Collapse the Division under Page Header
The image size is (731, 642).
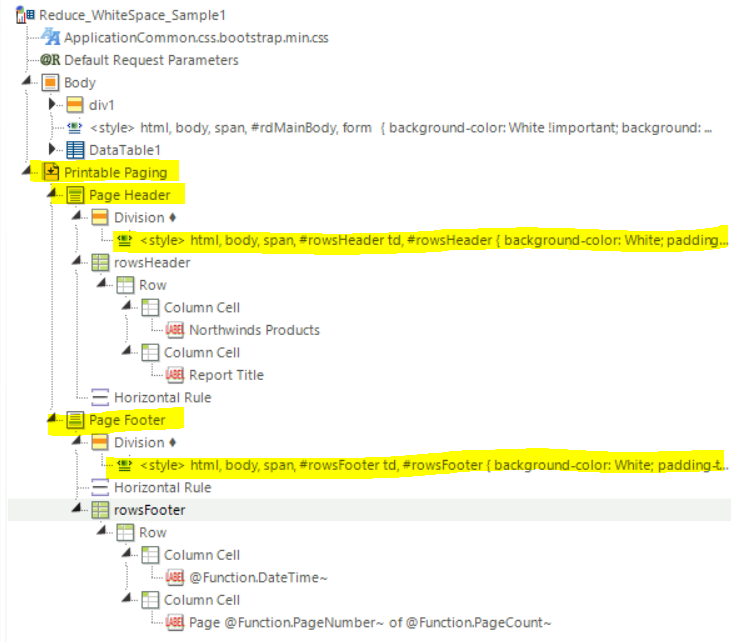[x=77, y=216]
